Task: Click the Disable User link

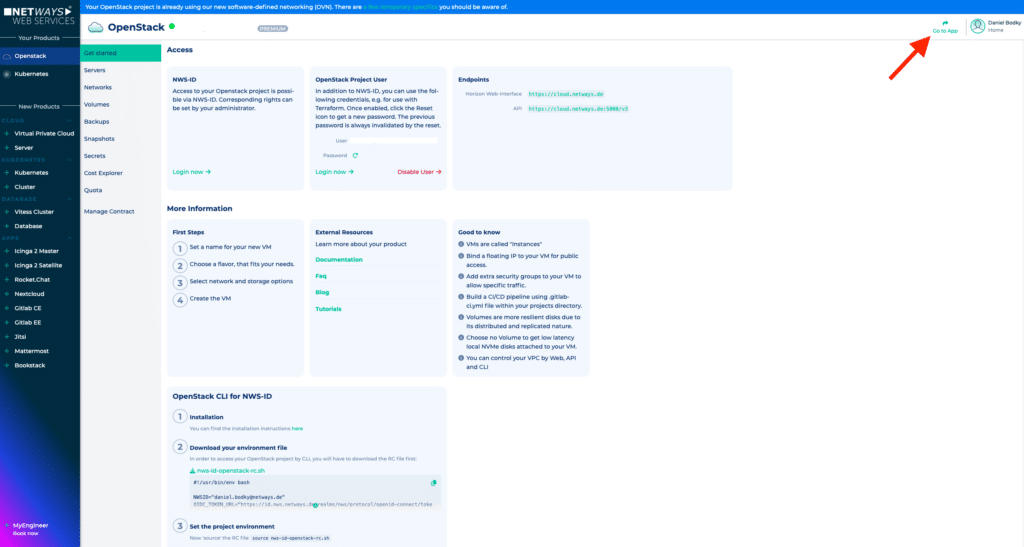Action: [419, 172]
